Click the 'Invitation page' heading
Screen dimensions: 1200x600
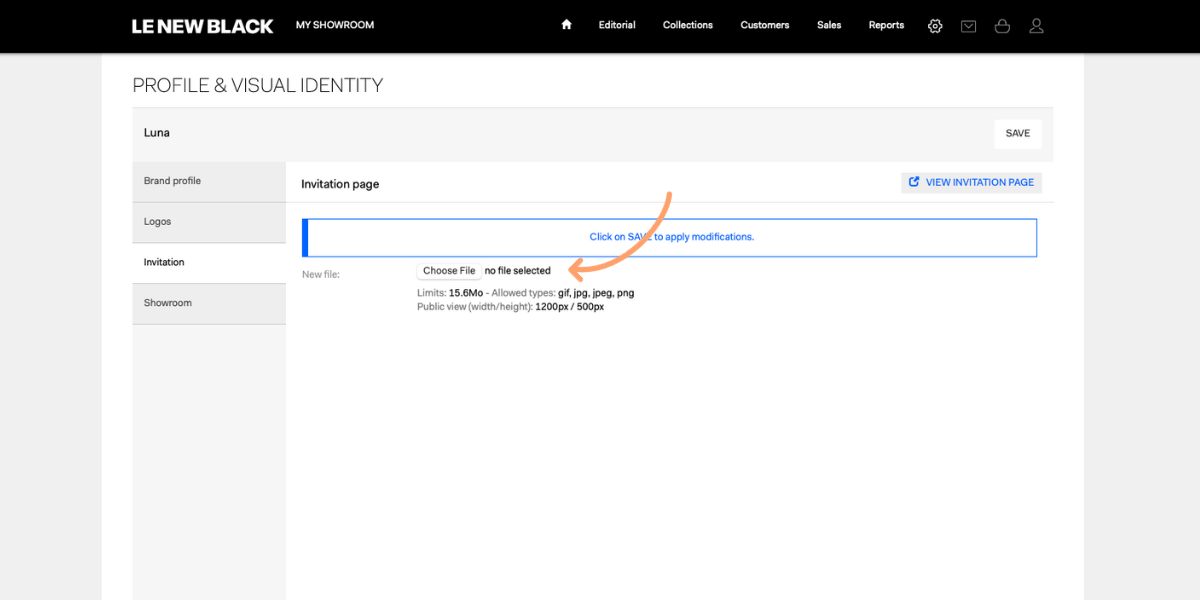340,184
